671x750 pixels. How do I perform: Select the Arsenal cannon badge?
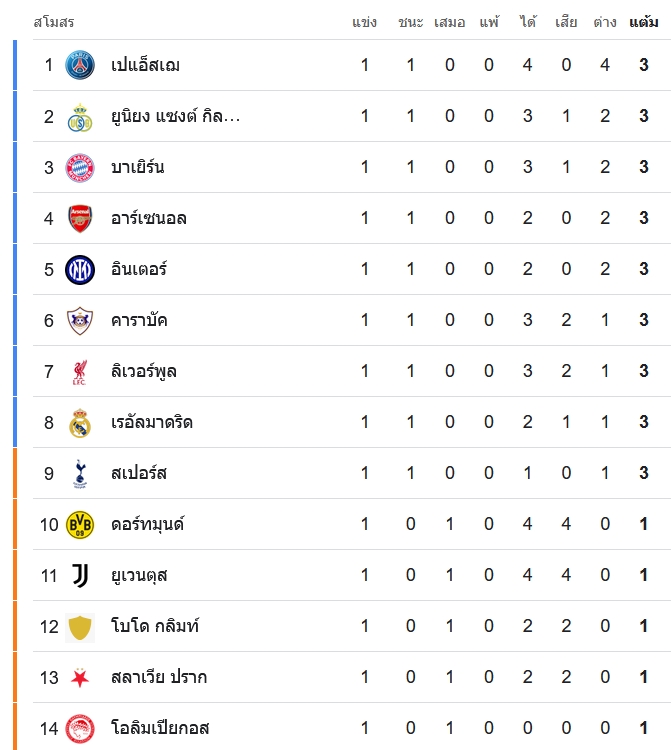click(x=80, y=219)
